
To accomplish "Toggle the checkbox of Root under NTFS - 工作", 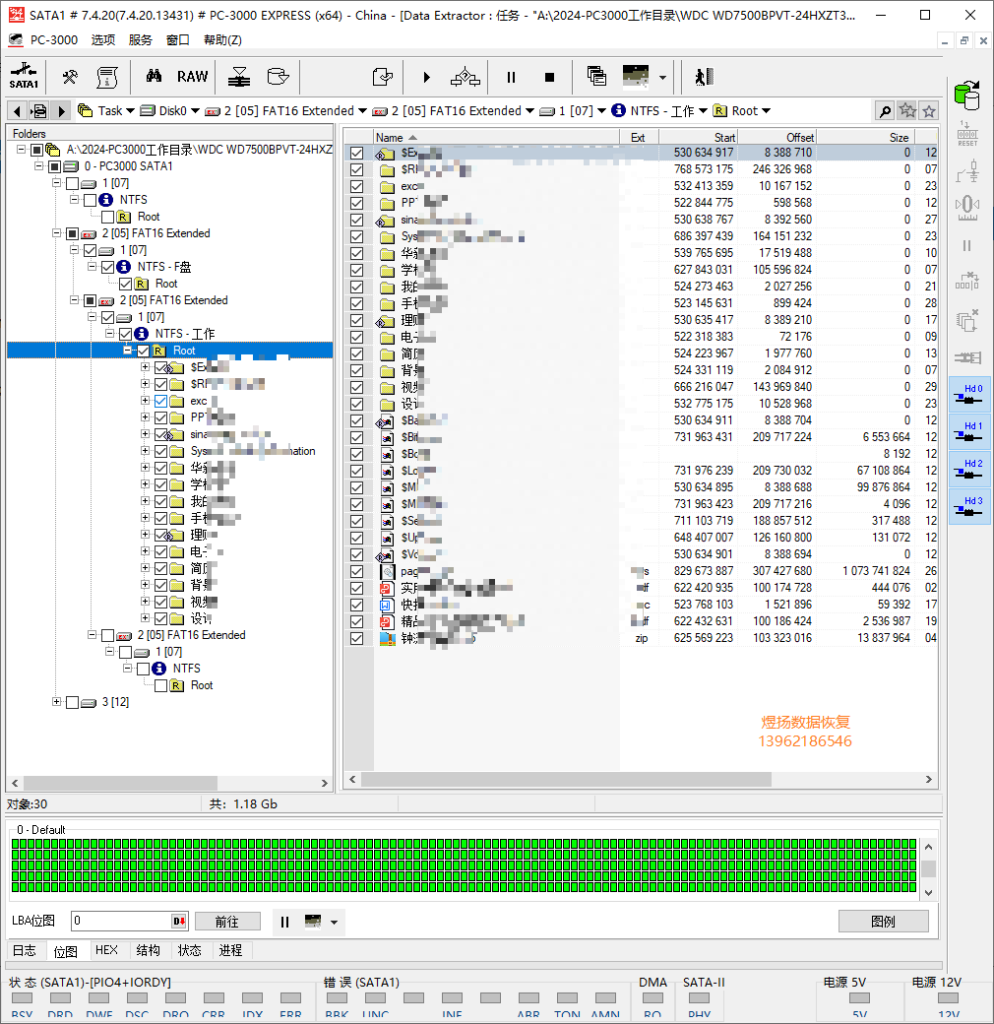I will pyautogui.click(x=143, y=351).
